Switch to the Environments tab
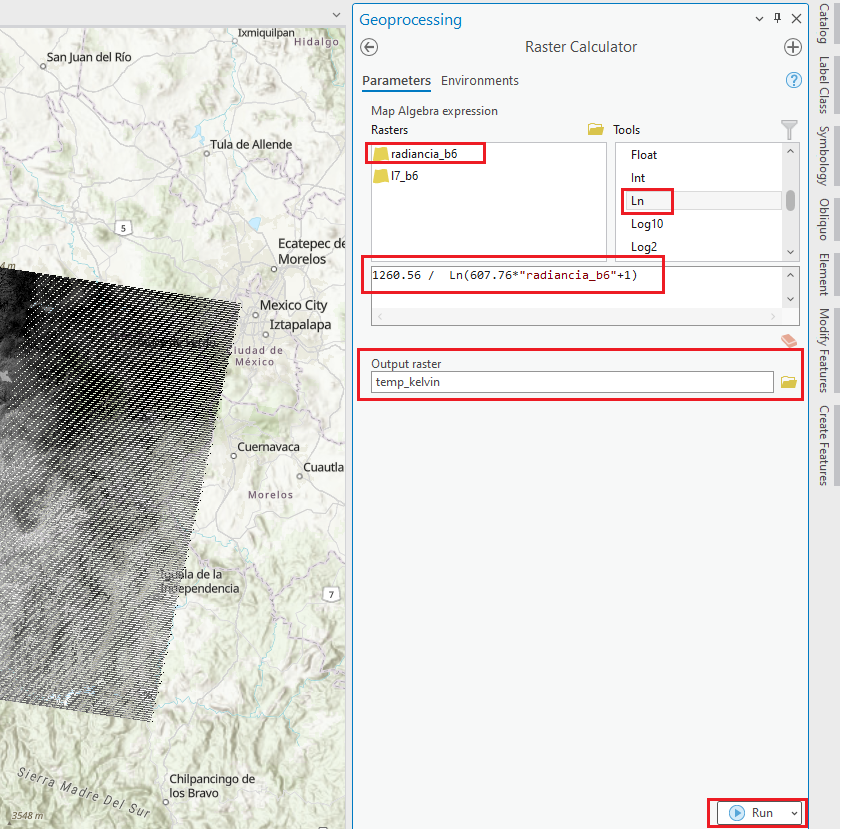The width and height of the screenshot is (850, 829). (480, 81)
